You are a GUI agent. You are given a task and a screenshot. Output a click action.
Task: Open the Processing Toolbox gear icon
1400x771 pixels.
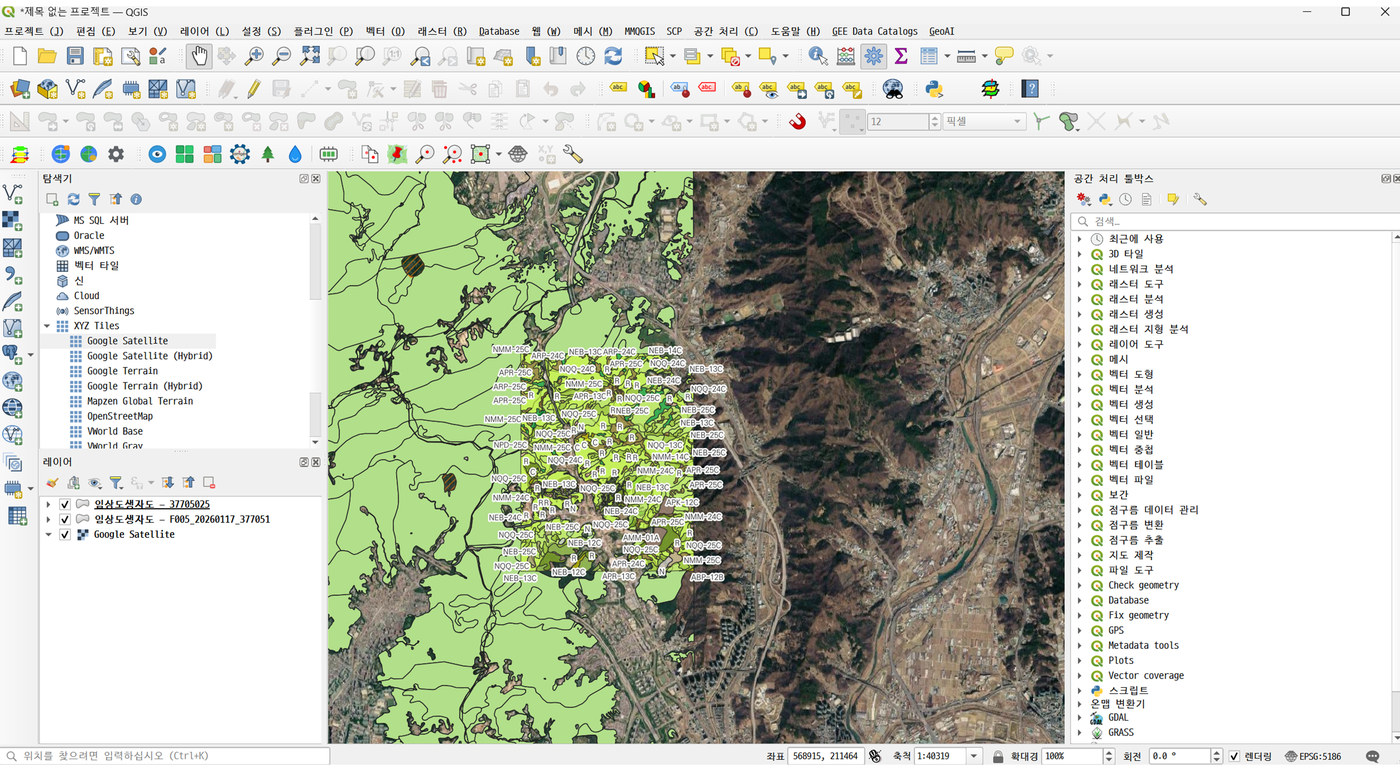click(x=874, y=56)
